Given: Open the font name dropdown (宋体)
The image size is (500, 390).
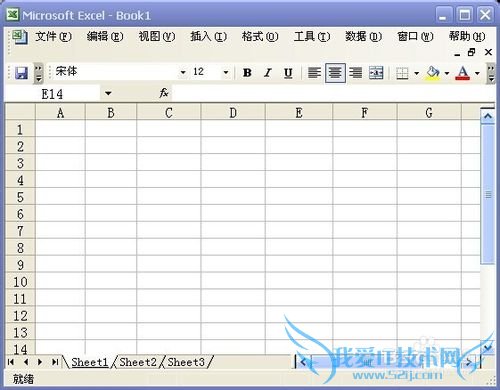Looking at the screenshot, I should 183,72.
